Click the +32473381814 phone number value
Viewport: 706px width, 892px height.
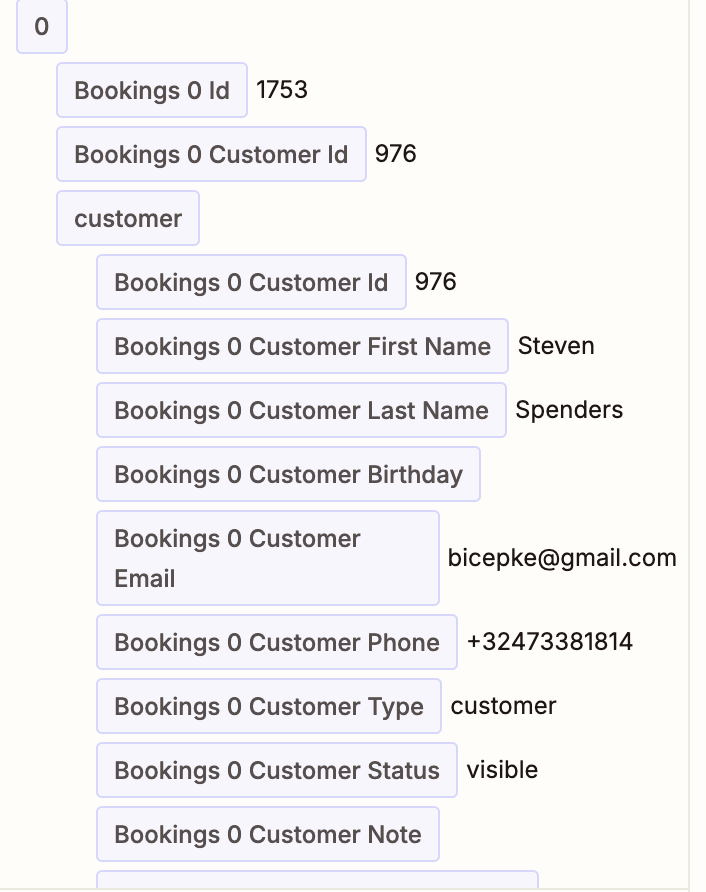[550, 642]
